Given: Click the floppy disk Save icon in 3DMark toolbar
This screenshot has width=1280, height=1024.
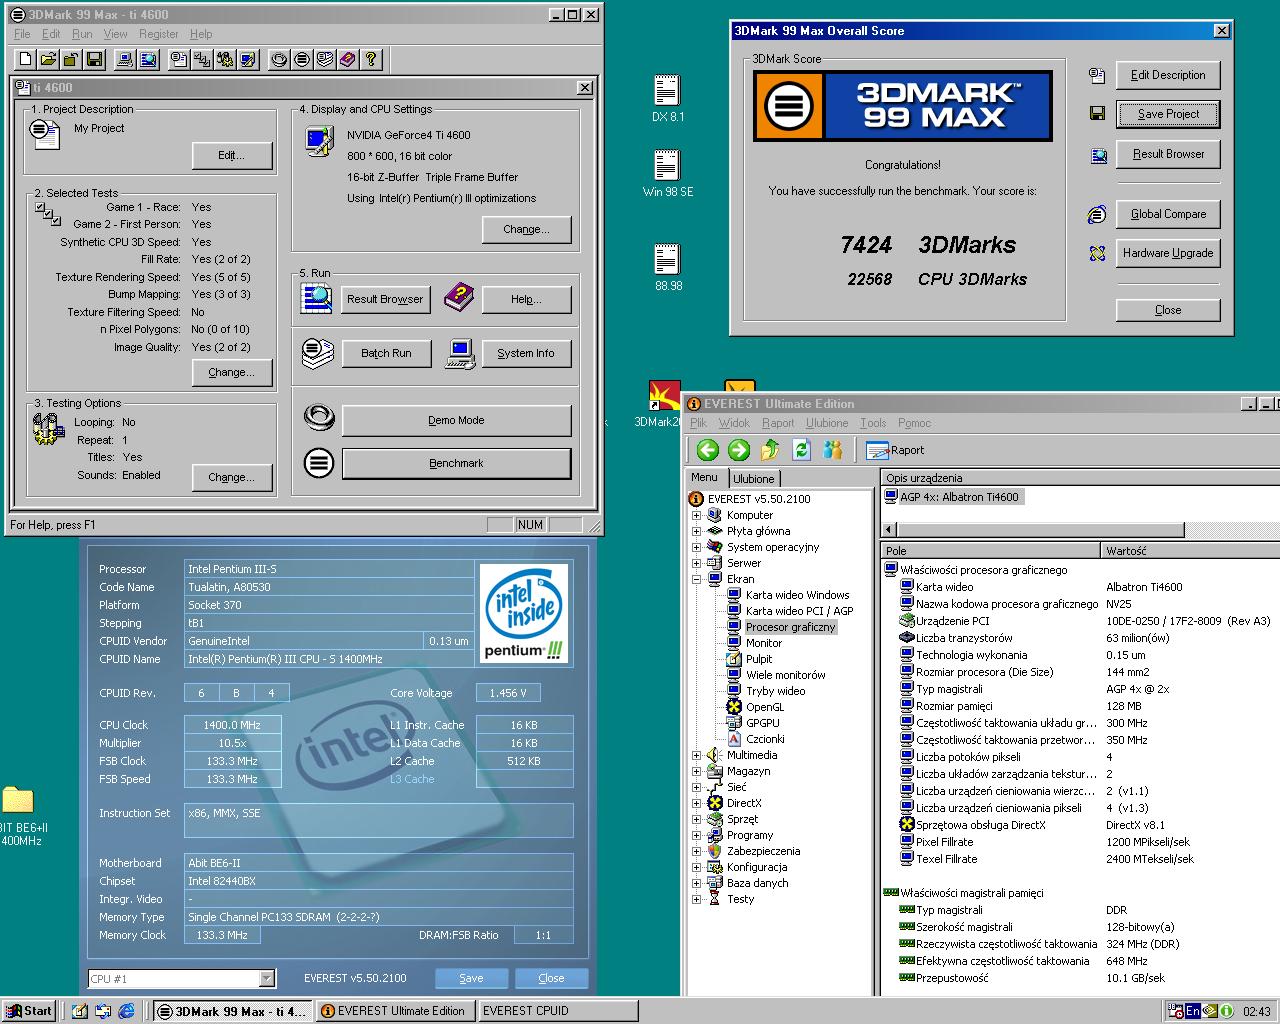Looking at the screenshot, I should [x=94, y=60].
